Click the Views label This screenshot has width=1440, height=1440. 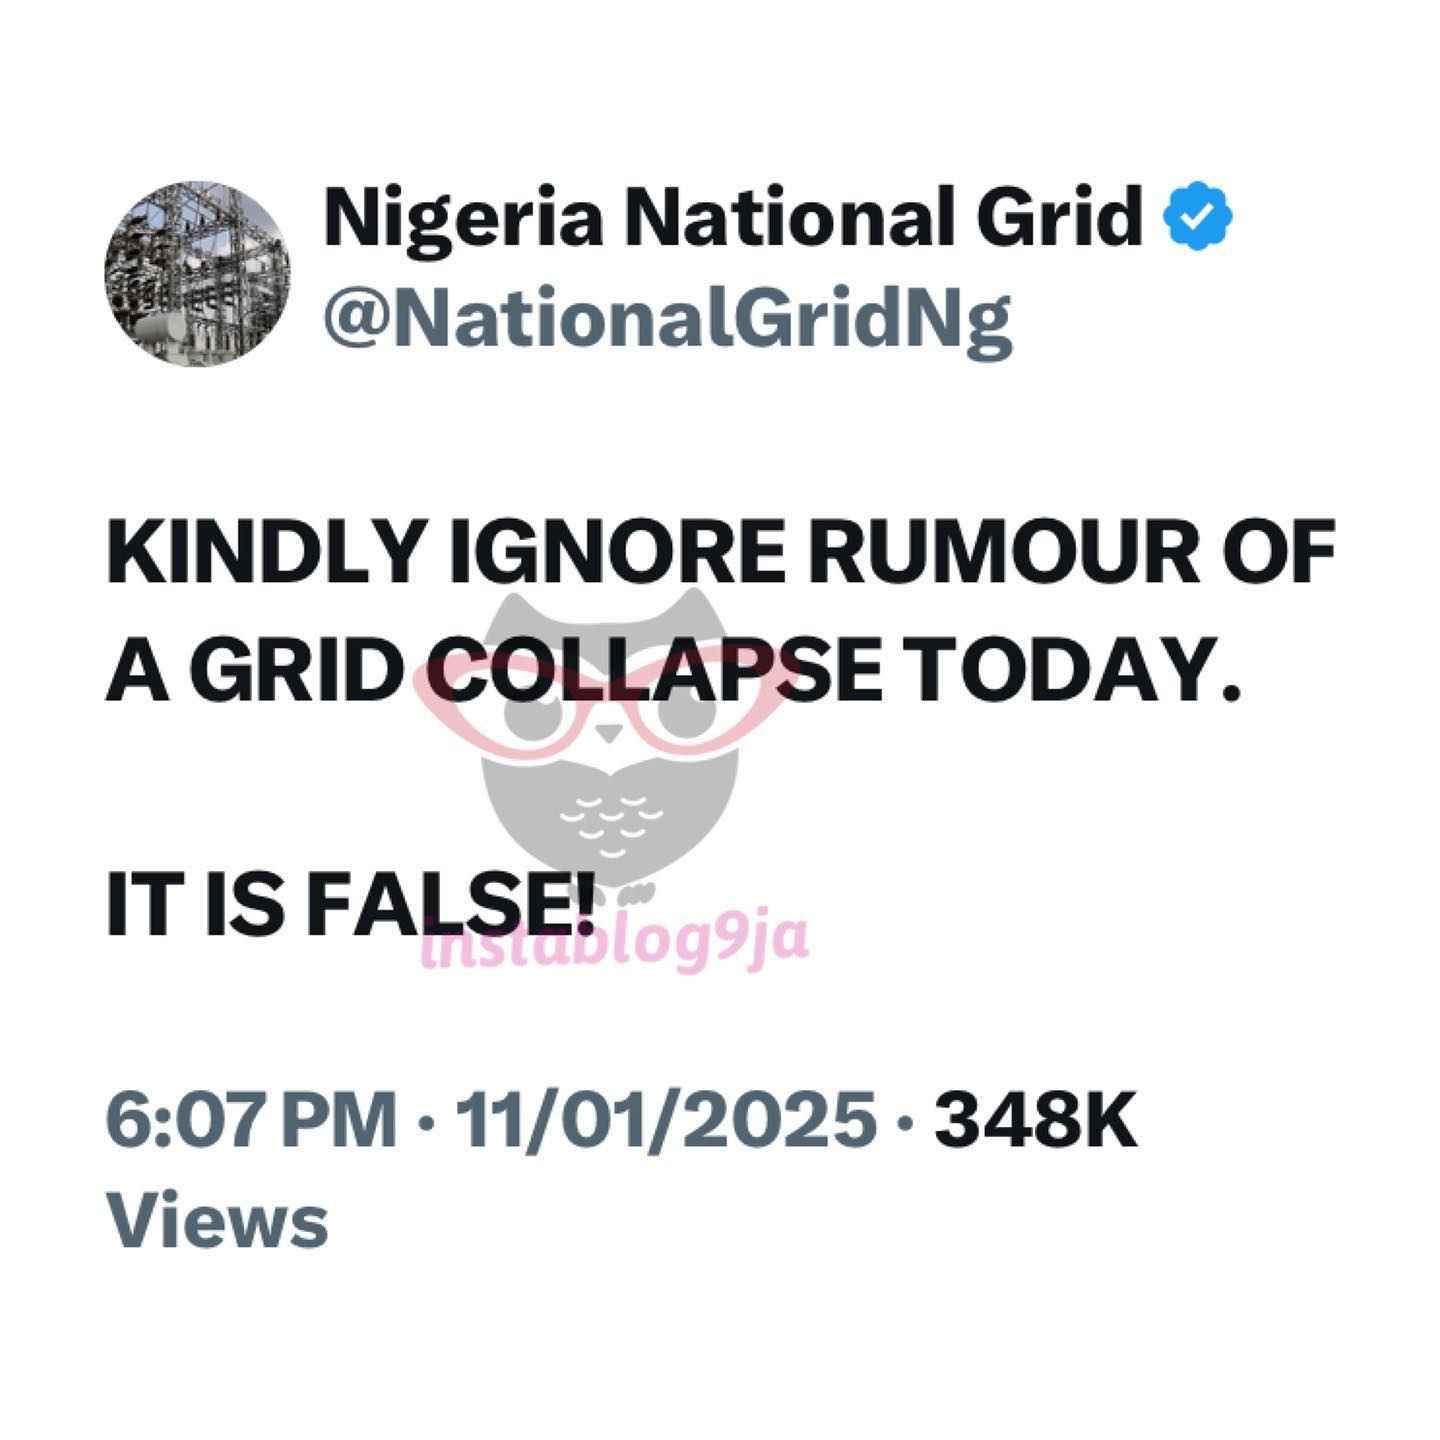(217, 1222)
